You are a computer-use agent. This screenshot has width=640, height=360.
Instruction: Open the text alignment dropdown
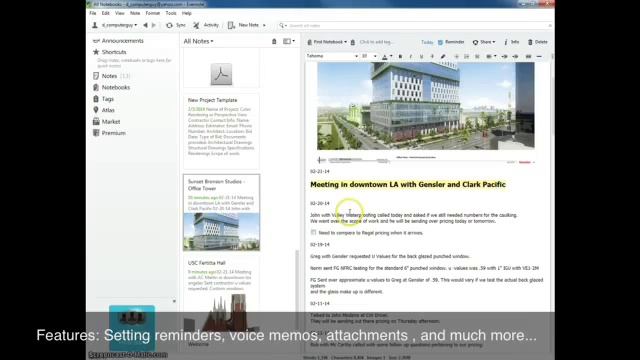491,57
